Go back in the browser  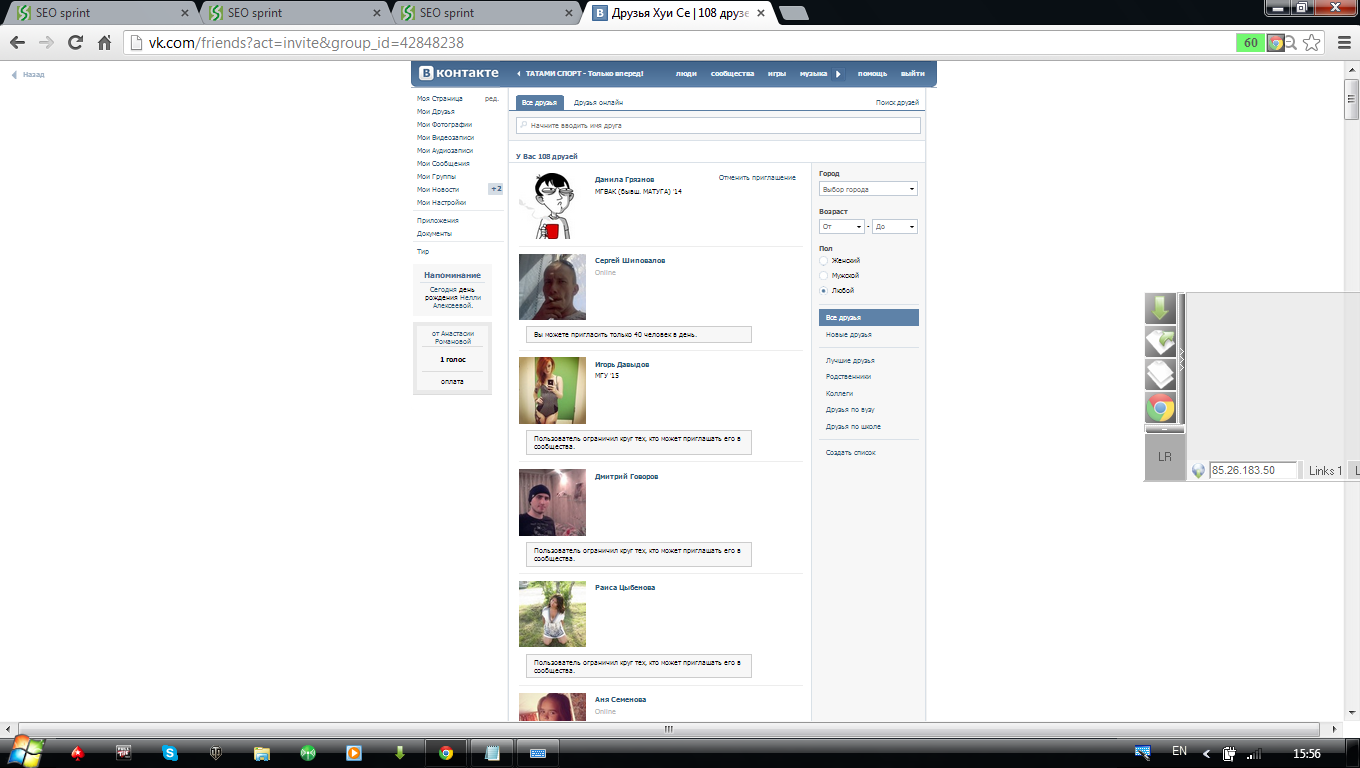click(x=17, y=43)
